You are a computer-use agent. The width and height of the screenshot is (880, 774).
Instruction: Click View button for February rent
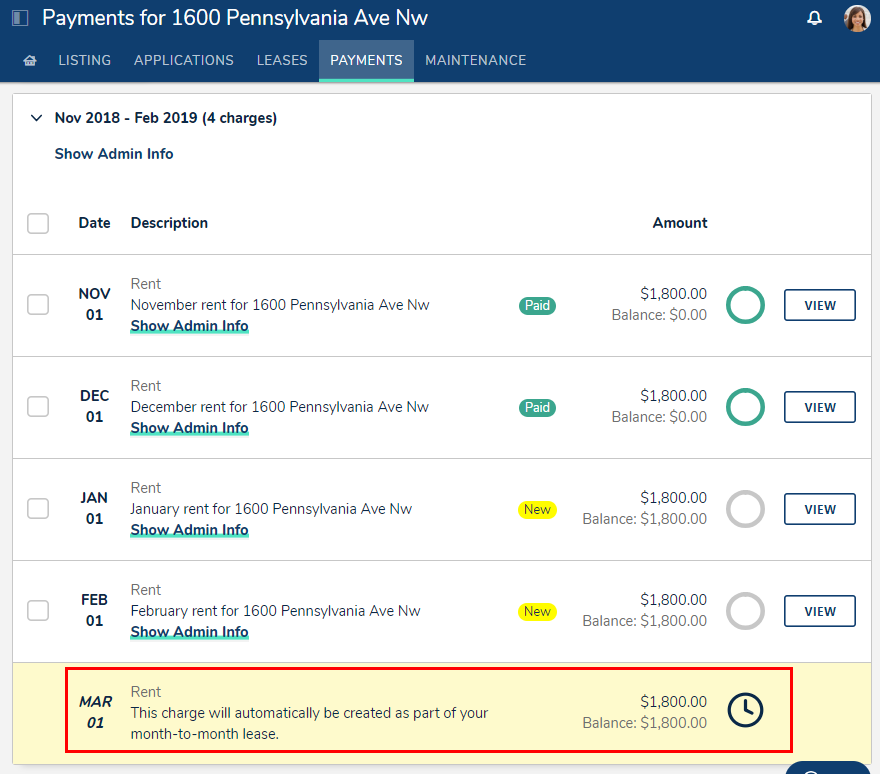[x=819, y=611]
